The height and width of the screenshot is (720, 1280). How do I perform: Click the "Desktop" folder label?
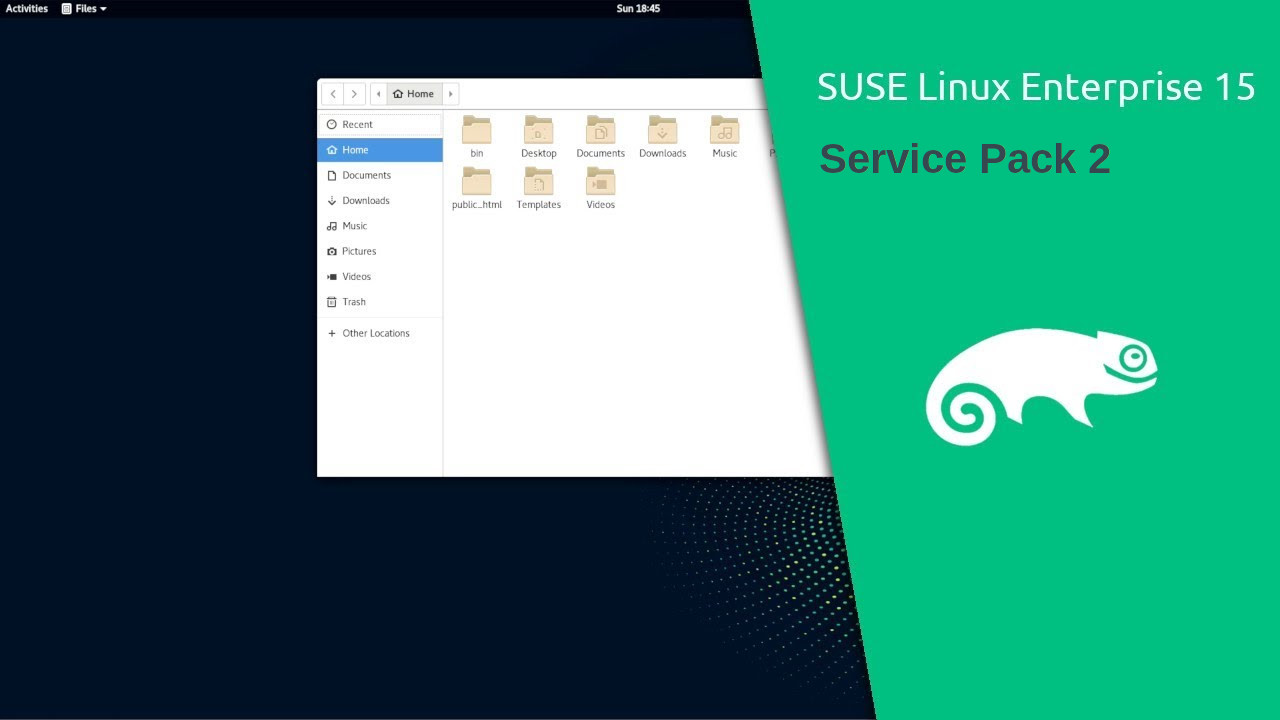tap(538, 154)
